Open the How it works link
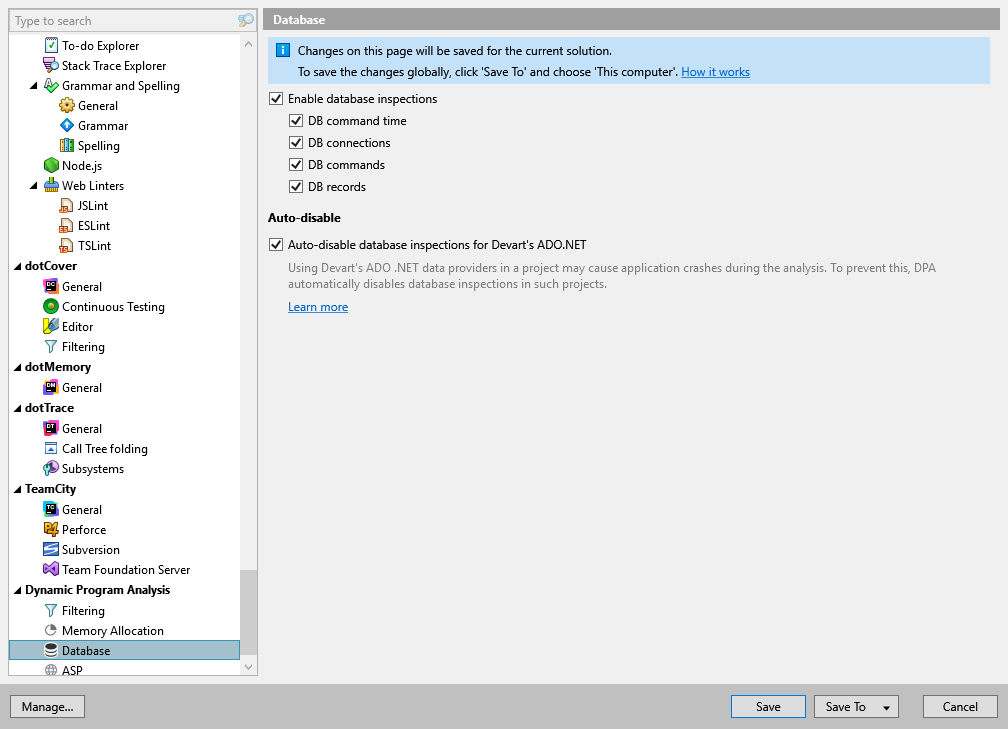Viewport: 1008px width, 729px height. 715,71
